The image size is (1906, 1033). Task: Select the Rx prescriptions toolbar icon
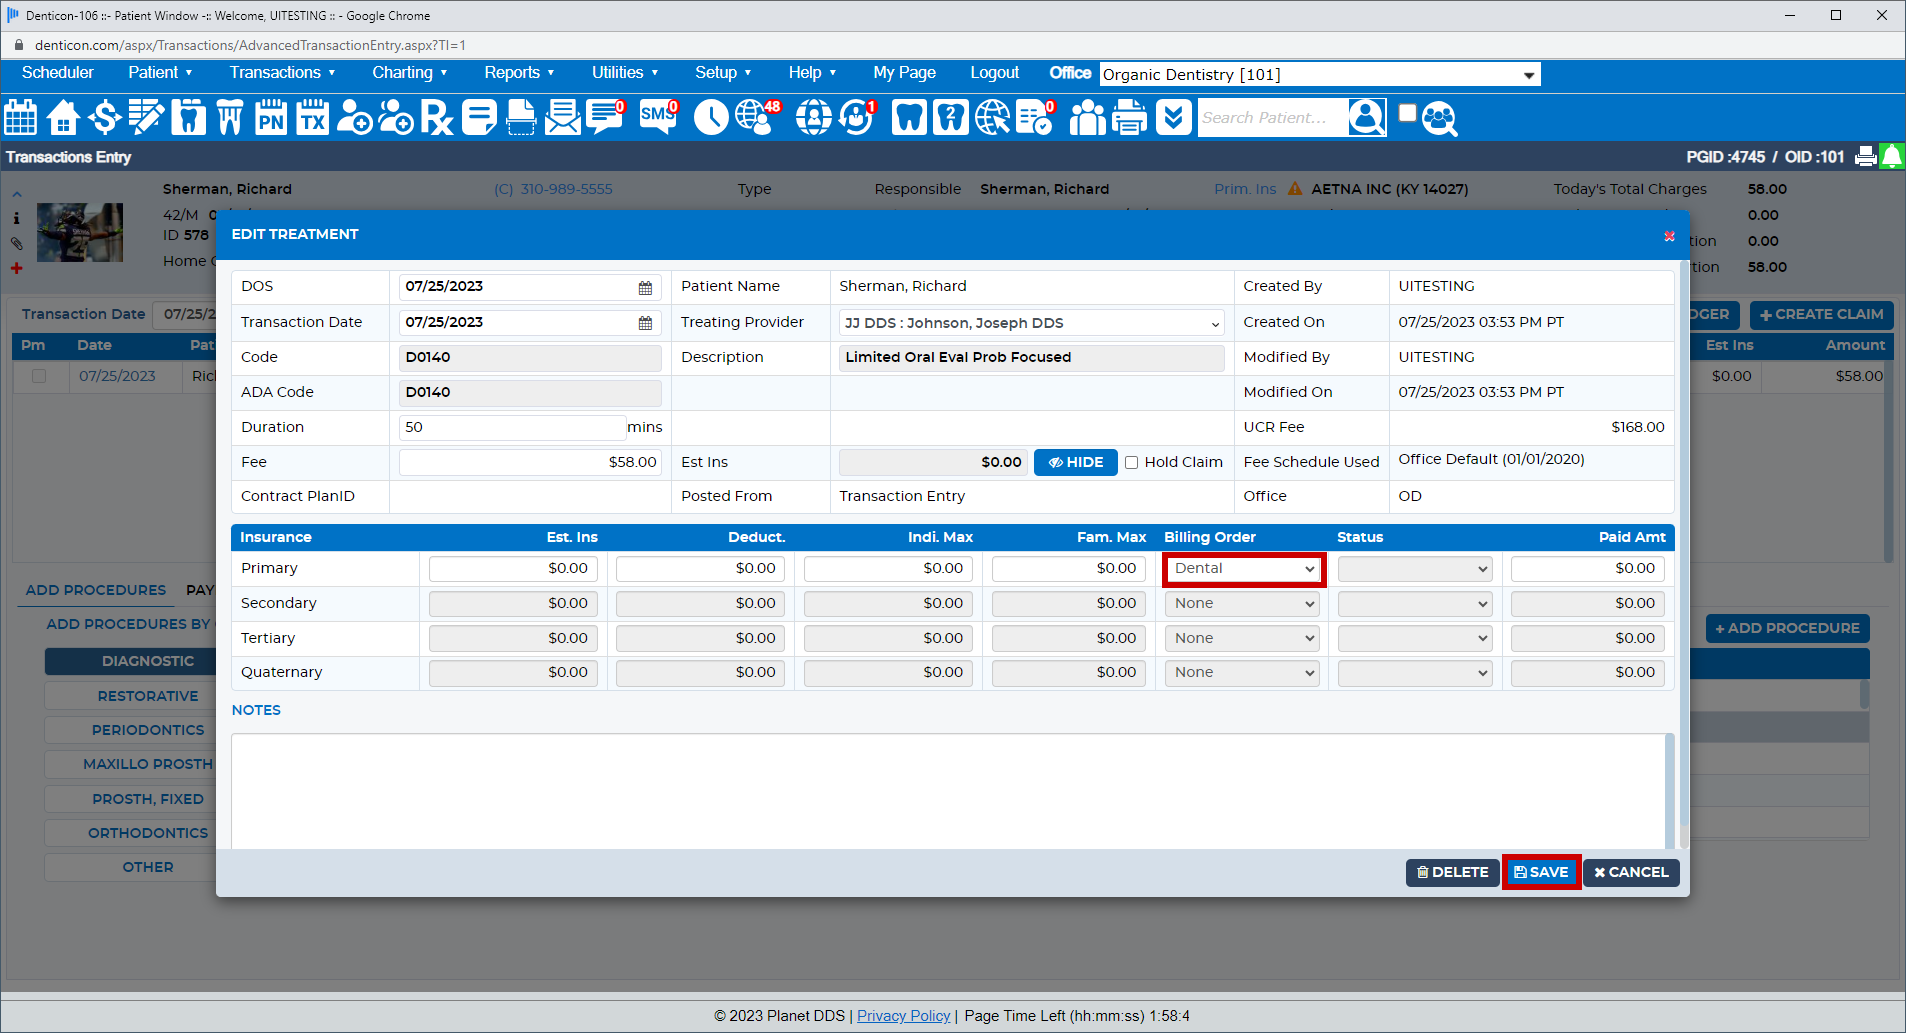[x=437, y=117]
